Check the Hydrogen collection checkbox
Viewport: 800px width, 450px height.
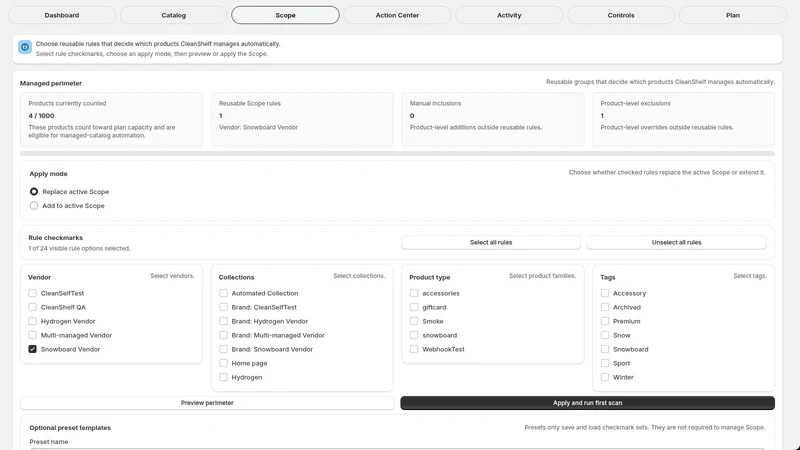tap(223, 377)
